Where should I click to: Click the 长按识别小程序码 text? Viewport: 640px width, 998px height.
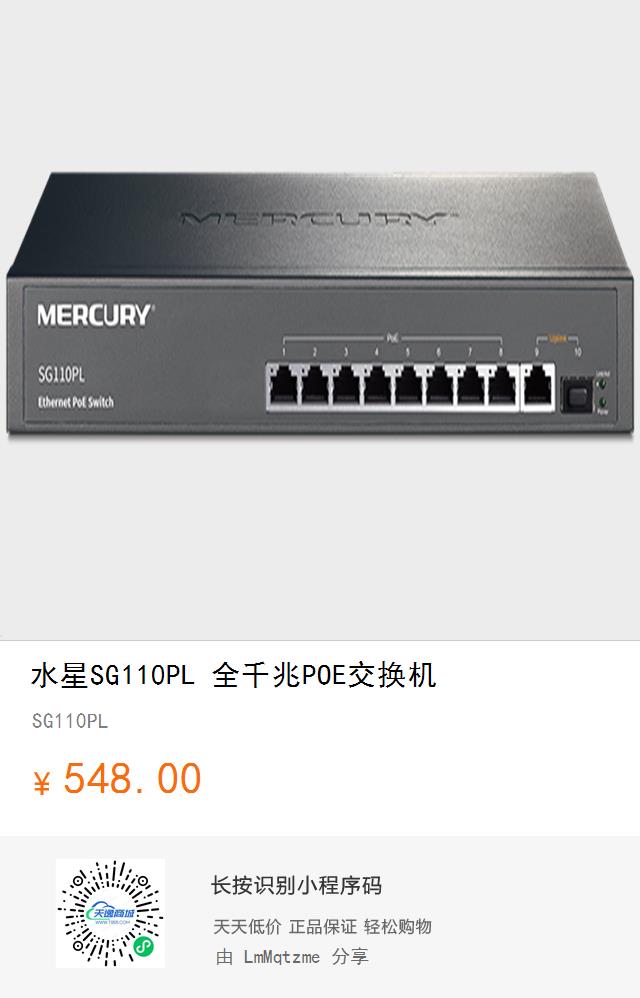[x=296, y=885]
